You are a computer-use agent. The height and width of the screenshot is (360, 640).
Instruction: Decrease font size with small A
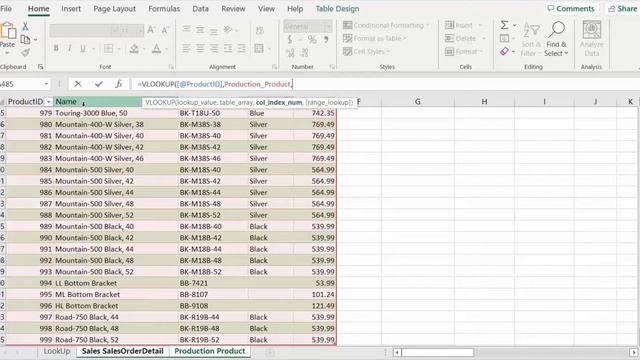tap(165, 30)
